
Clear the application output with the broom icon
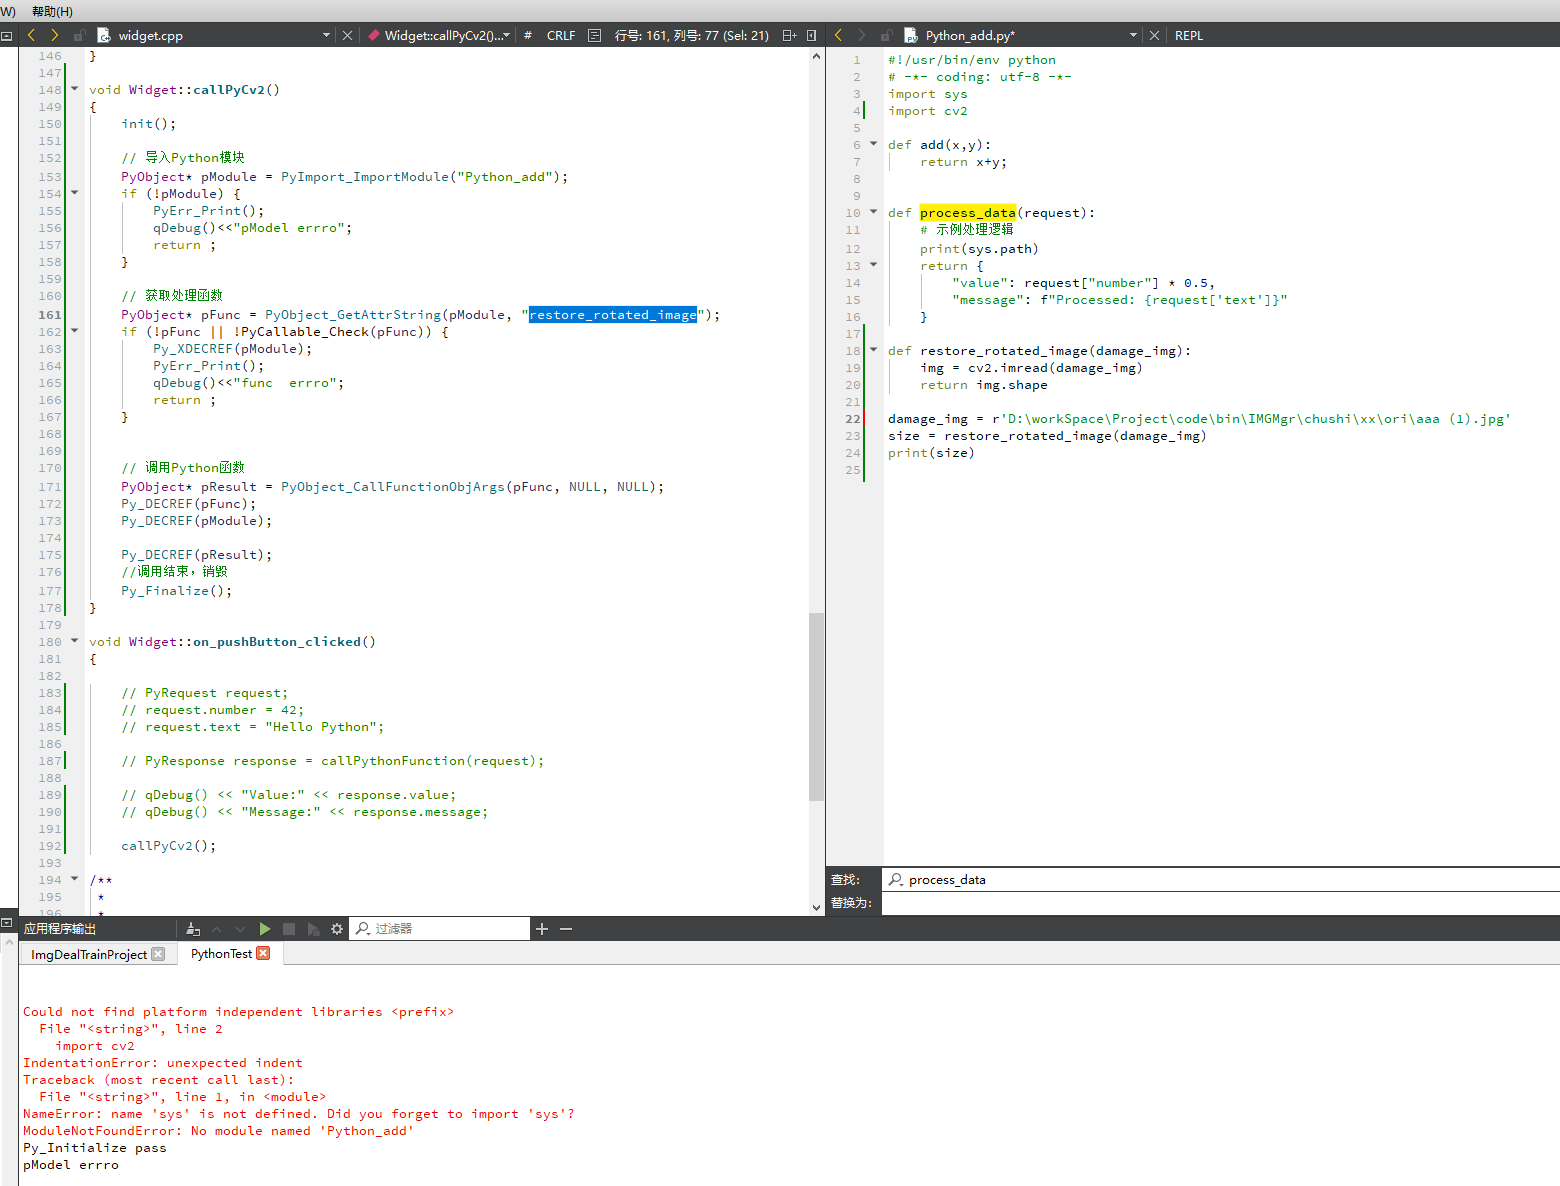click(193, 929)
